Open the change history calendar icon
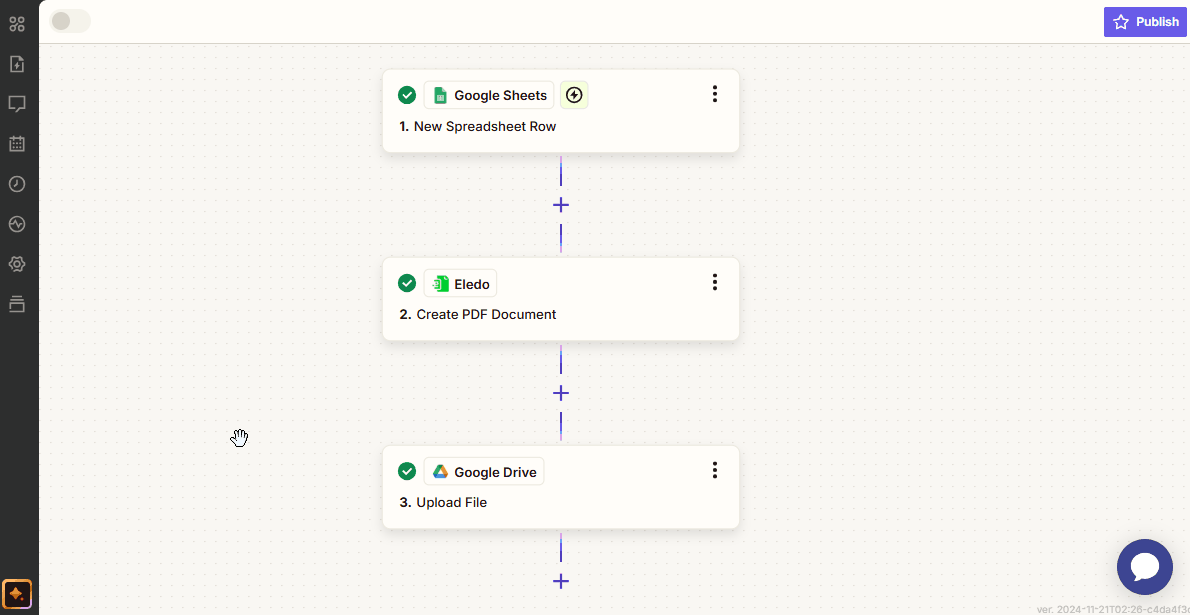 17,144
